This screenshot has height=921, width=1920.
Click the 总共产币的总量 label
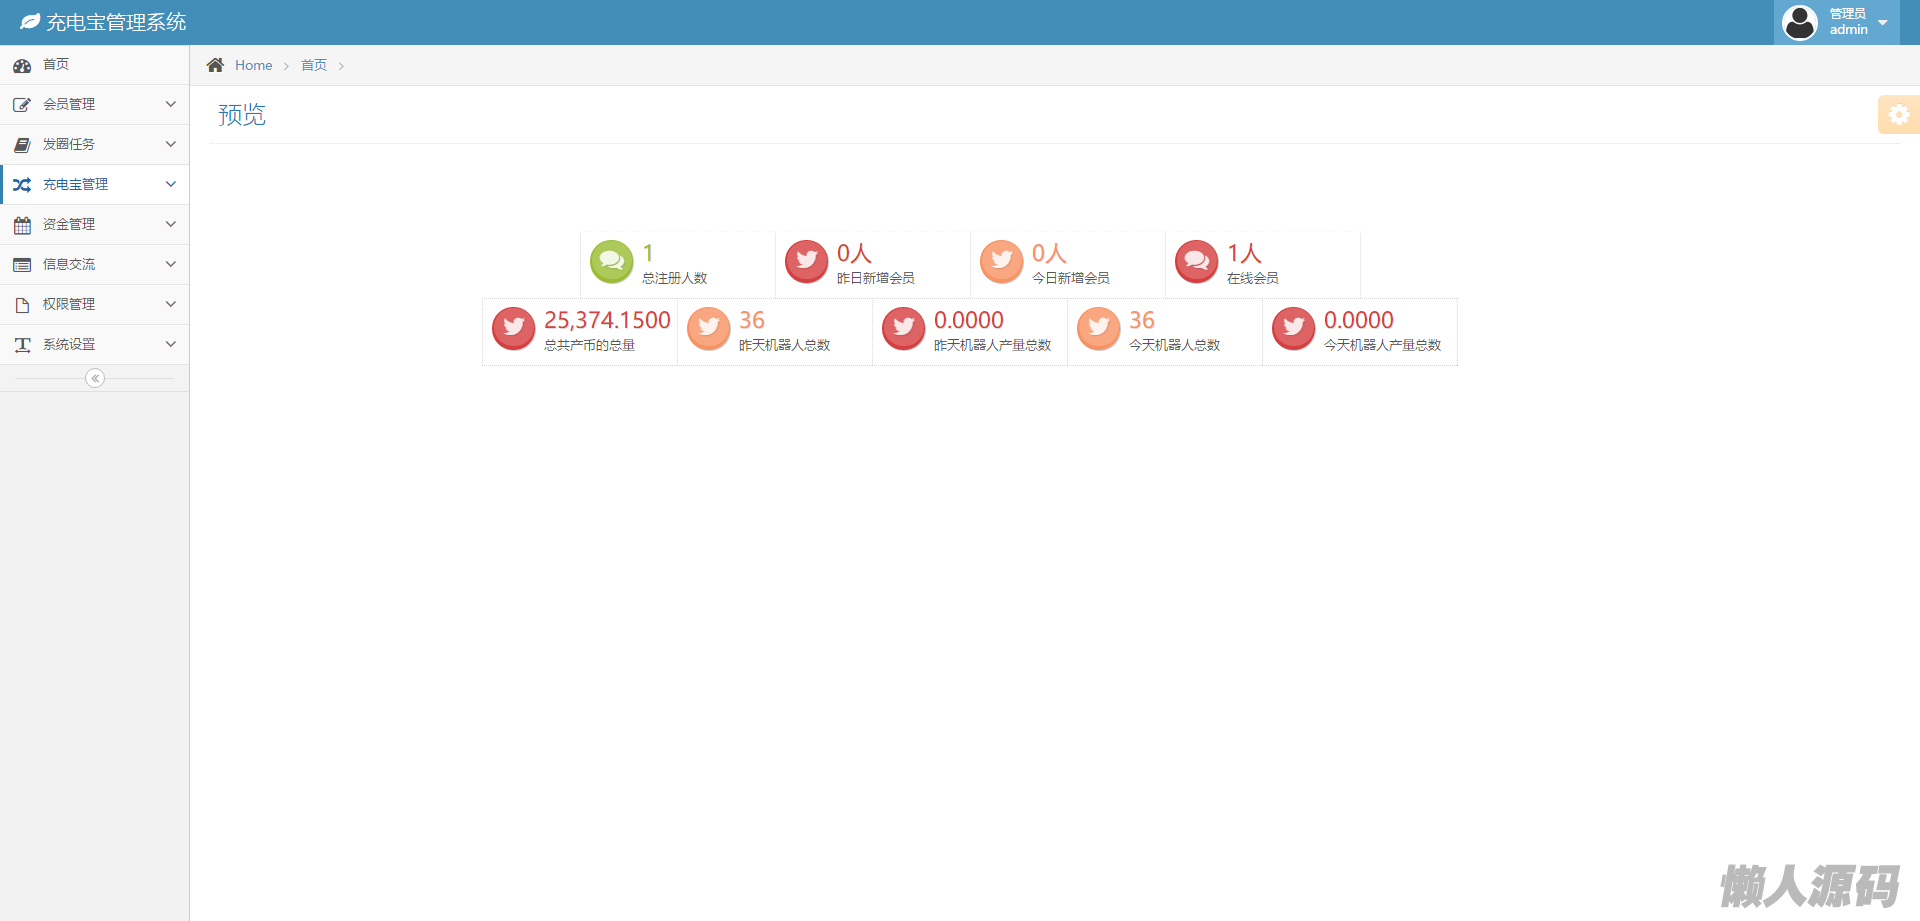(x=589, y=345)
